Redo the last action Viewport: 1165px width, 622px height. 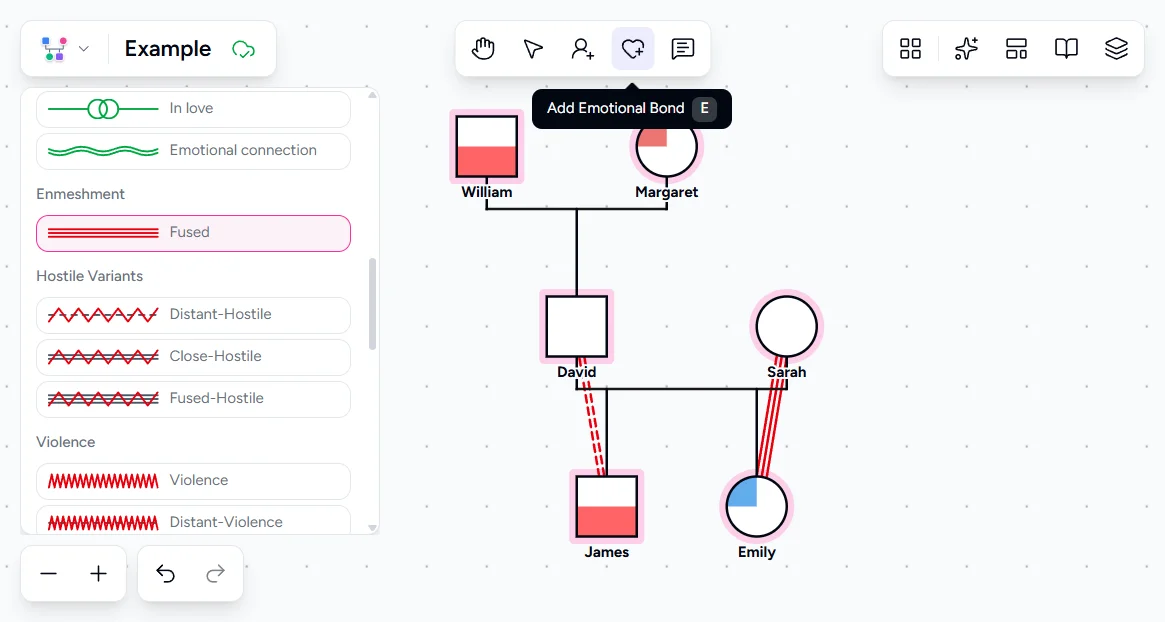pyautogui.click(x=215, y=574)
